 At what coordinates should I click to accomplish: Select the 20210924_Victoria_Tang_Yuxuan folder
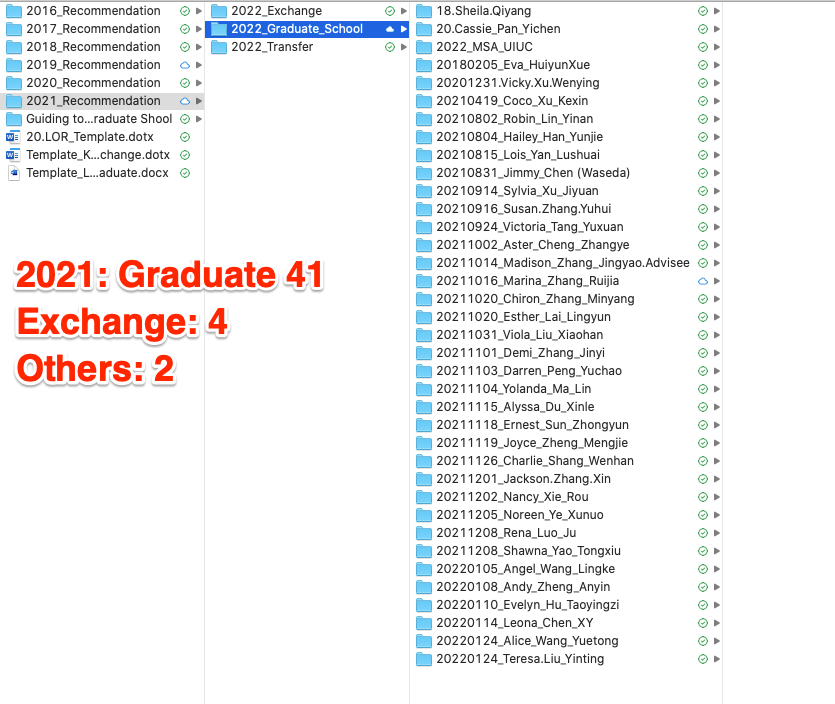pos(568,227)
